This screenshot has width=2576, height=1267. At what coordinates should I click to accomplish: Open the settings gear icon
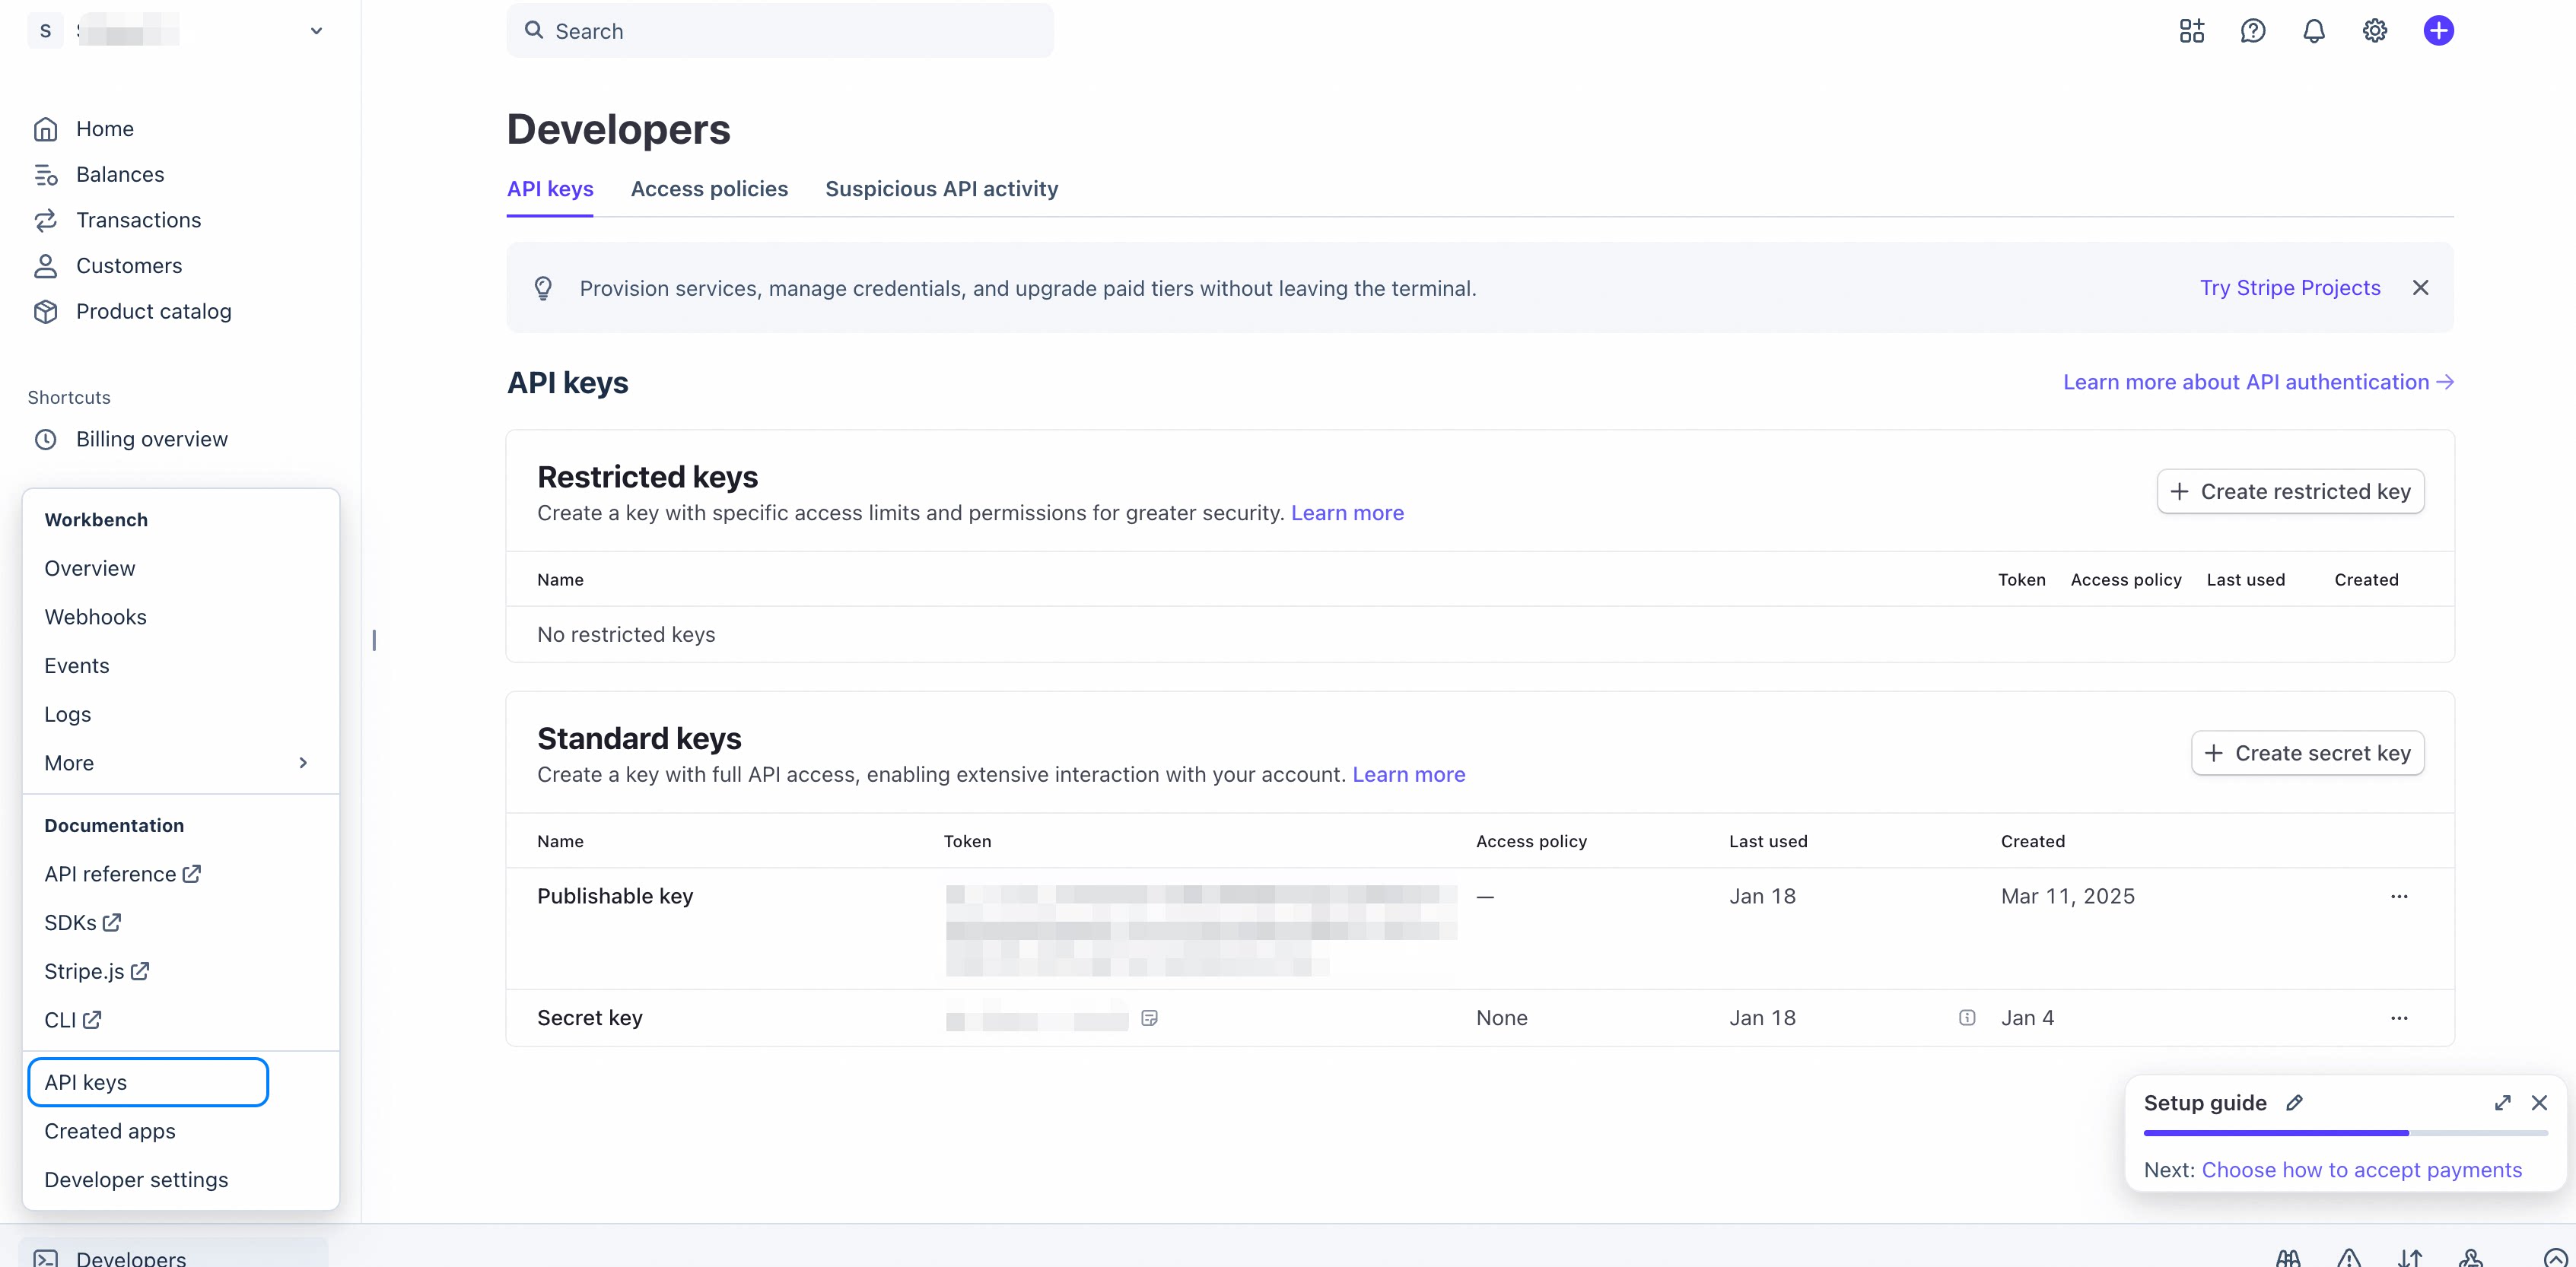coord(2375,31)
